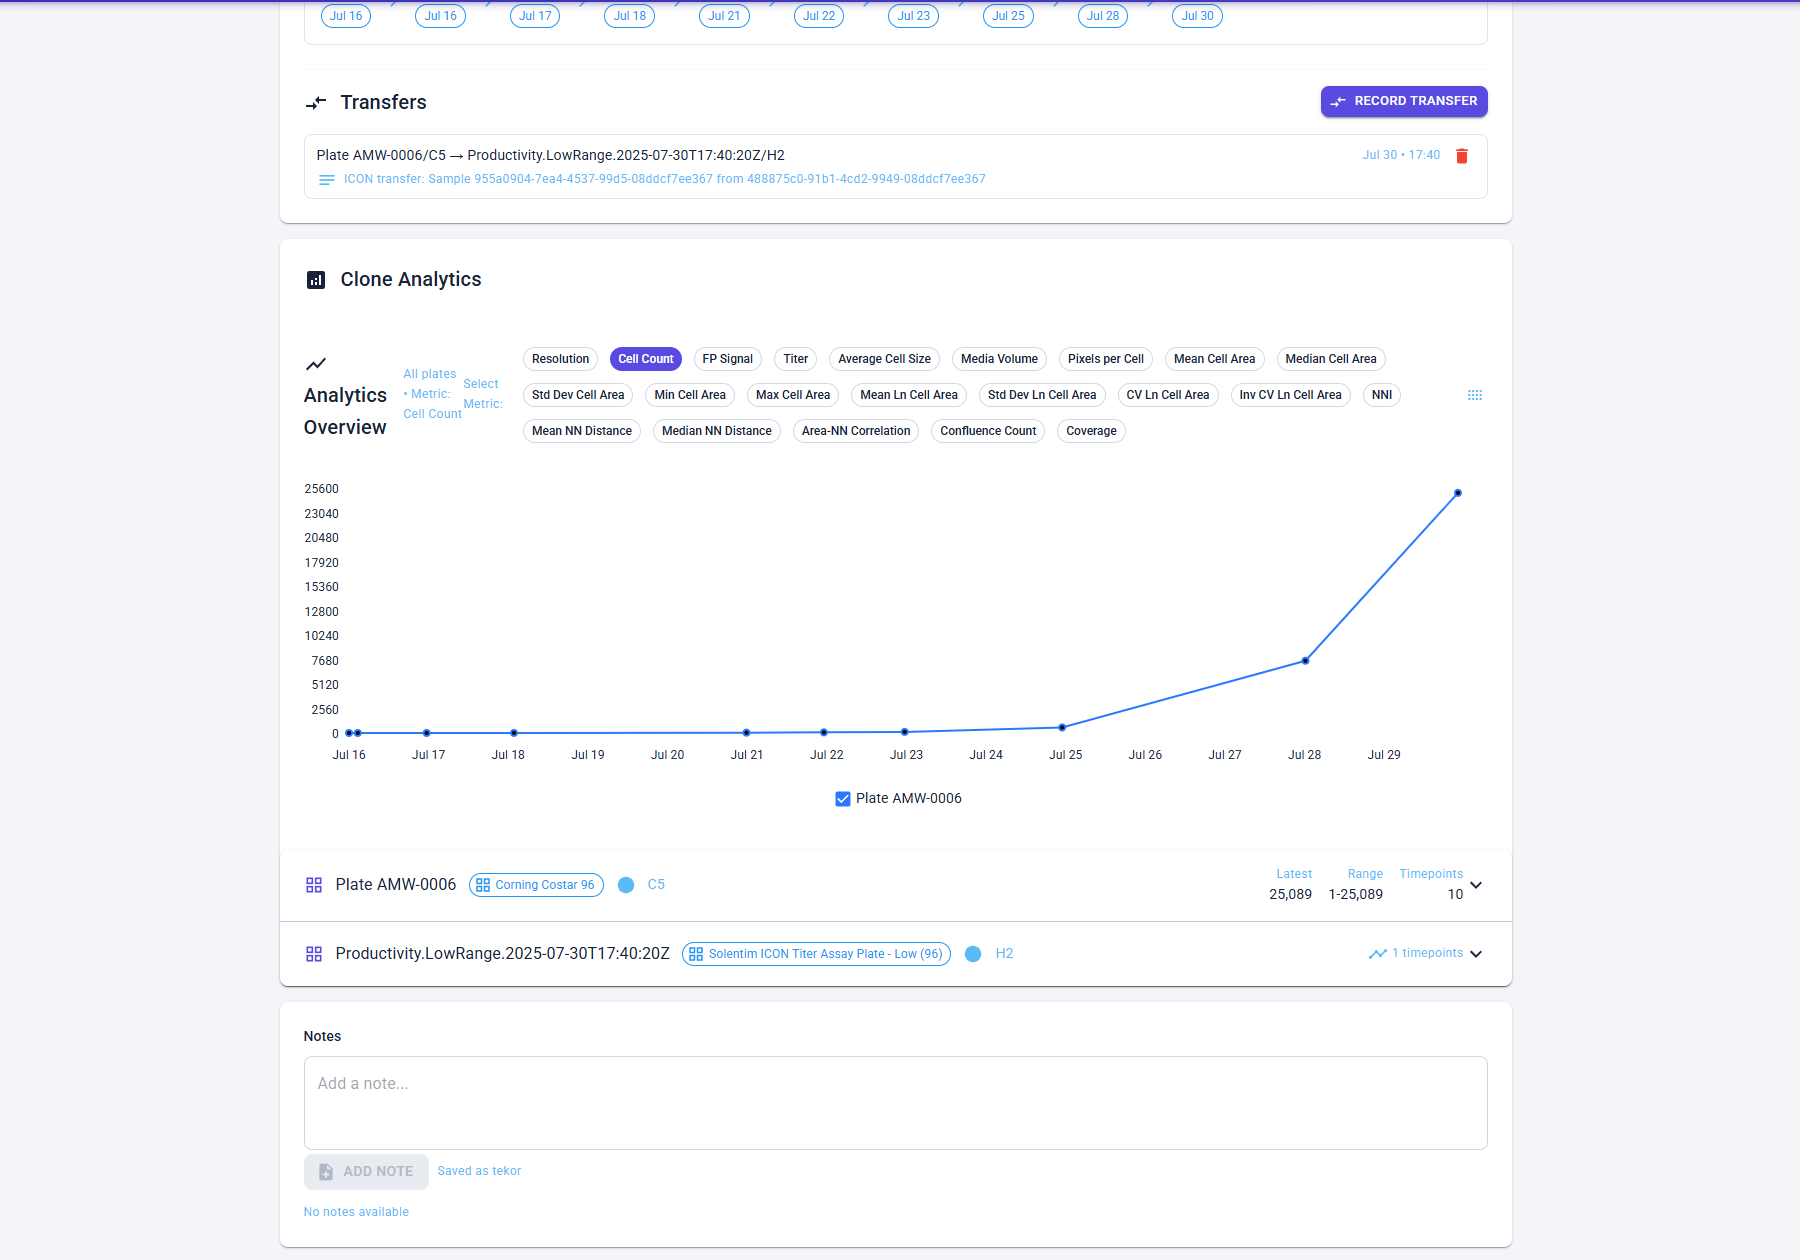Viewport: 1800px width, 1260px height.
Task: Select the Jul 22 date tab
Action: coord(819,16)
